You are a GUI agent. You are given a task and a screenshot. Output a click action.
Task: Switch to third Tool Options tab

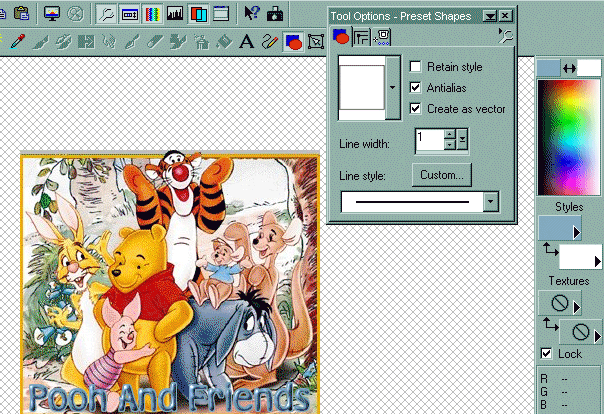[382, 37]
